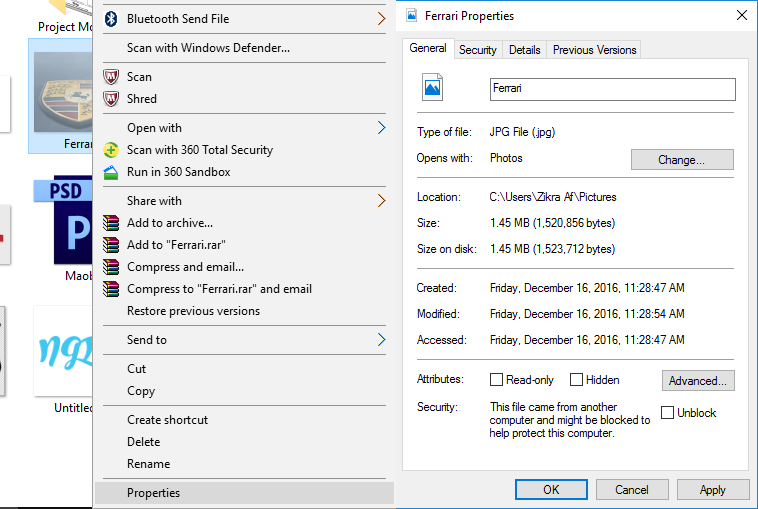Open the Details tab

tap(525, 50)
